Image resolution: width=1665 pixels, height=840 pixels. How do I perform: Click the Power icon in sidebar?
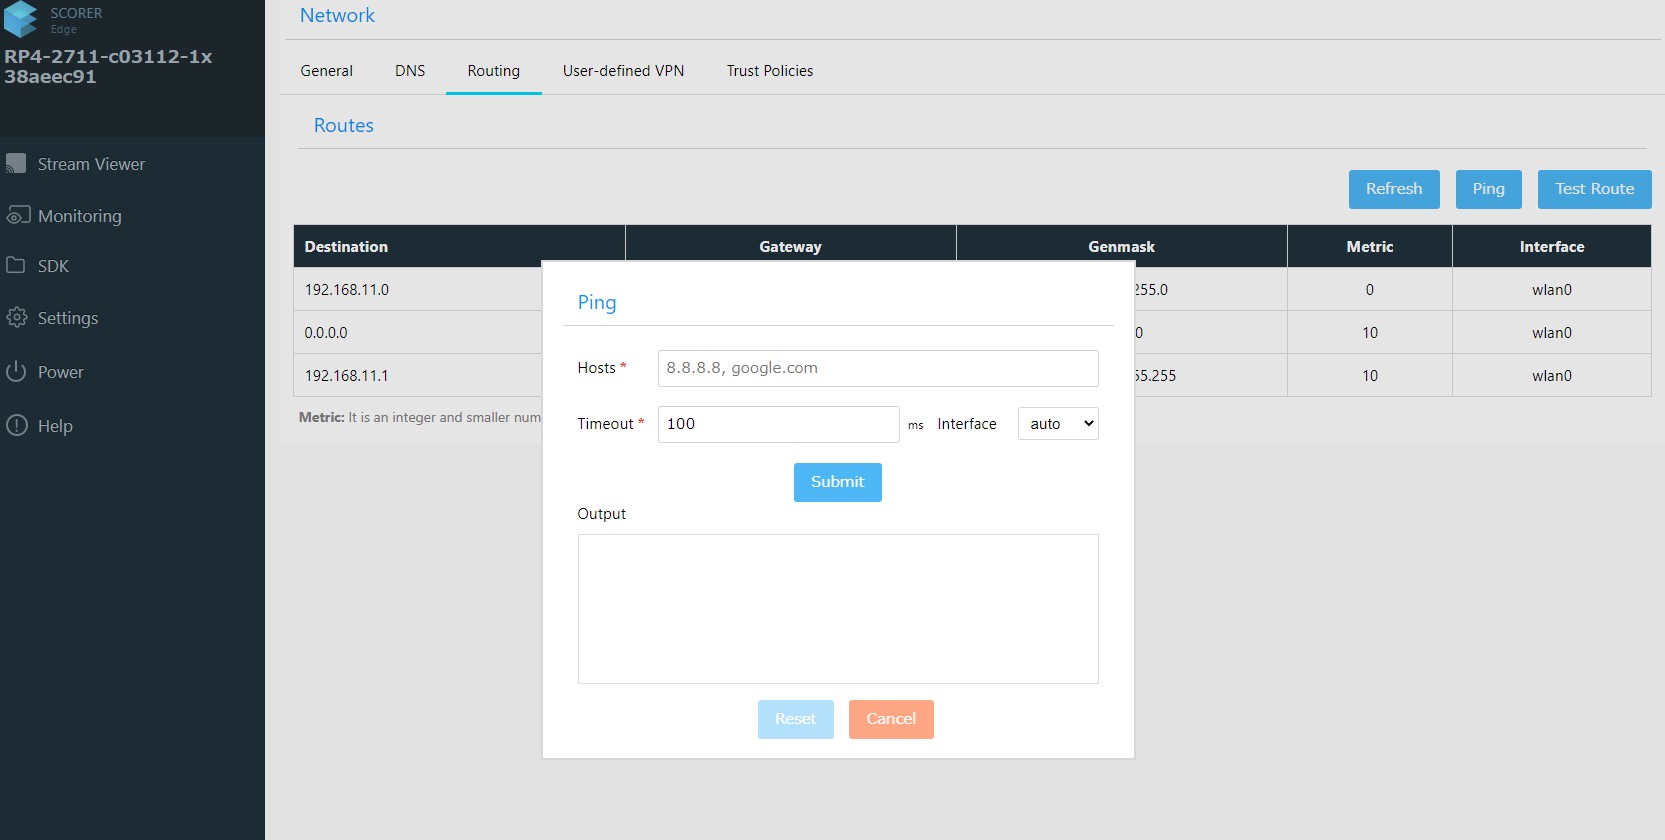pos(16,372)
